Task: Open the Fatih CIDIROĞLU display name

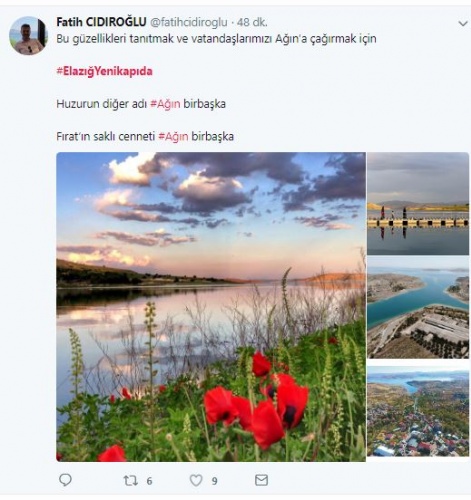Action: pyautogui.click(x=101, y=22)
